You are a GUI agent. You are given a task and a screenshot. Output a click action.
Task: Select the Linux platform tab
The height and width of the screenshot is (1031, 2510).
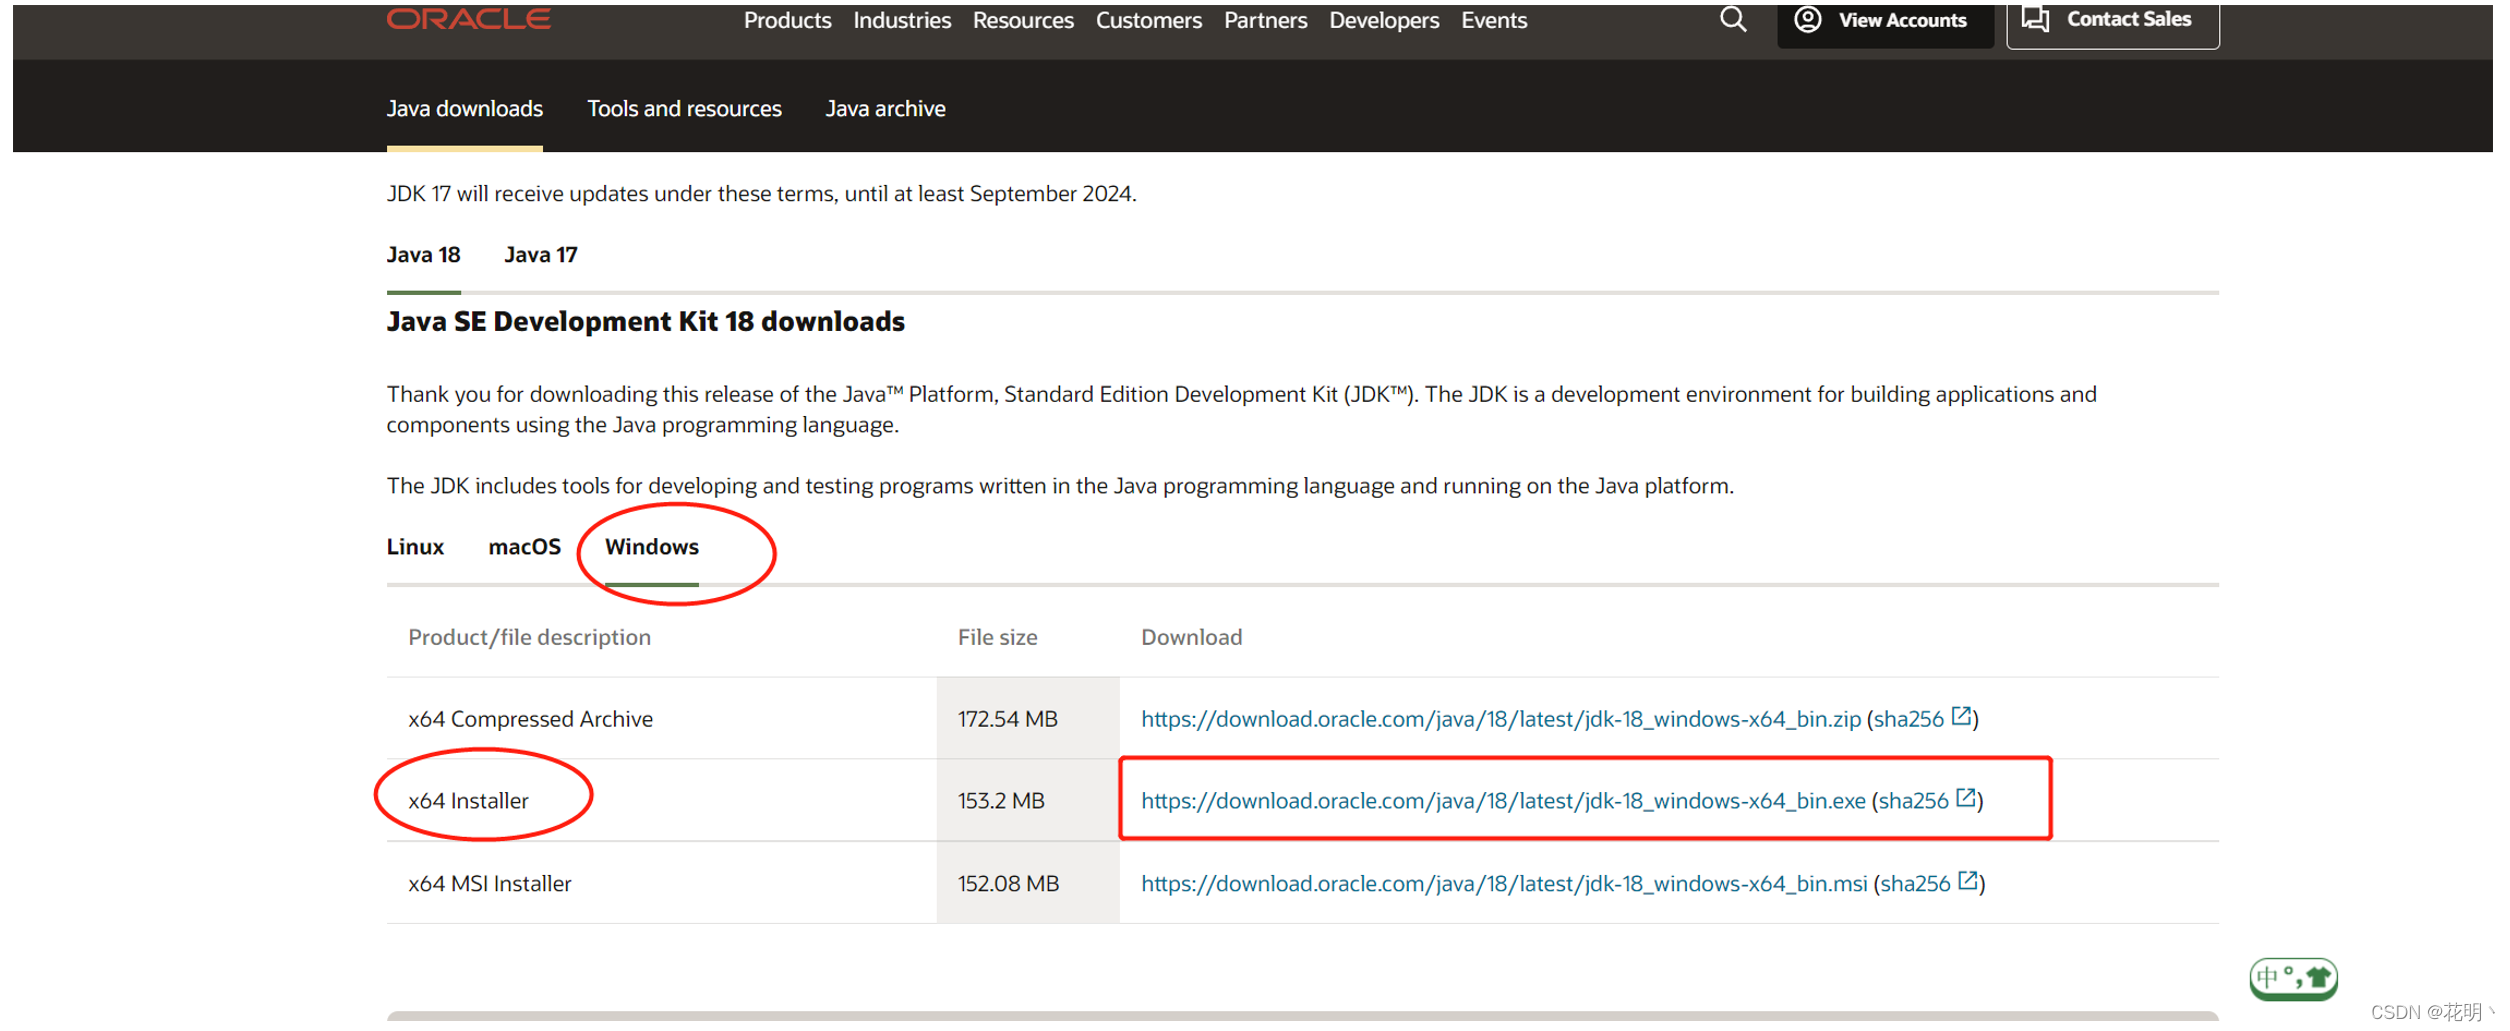tap(415, 547)
